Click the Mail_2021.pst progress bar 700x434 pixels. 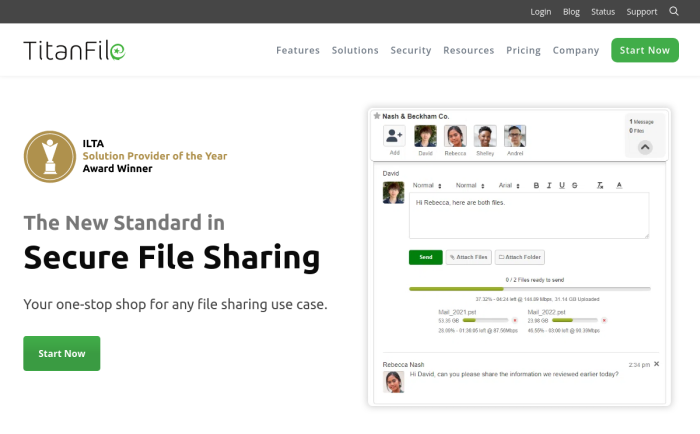point(485,320)
